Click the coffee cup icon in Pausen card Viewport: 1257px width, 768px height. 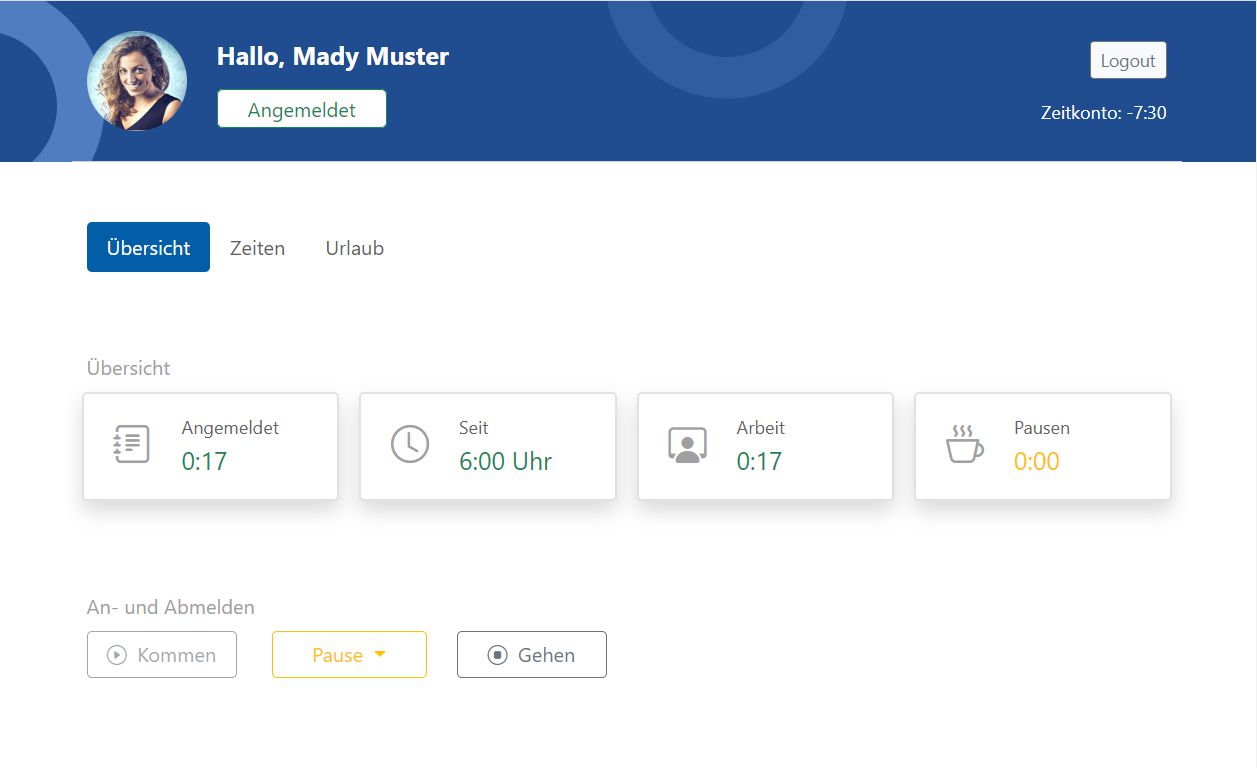click(964, 444)
